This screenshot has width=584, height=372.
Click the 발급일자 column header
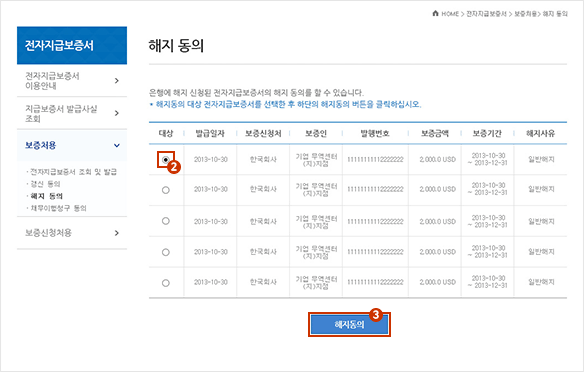[x=210, y=133]
